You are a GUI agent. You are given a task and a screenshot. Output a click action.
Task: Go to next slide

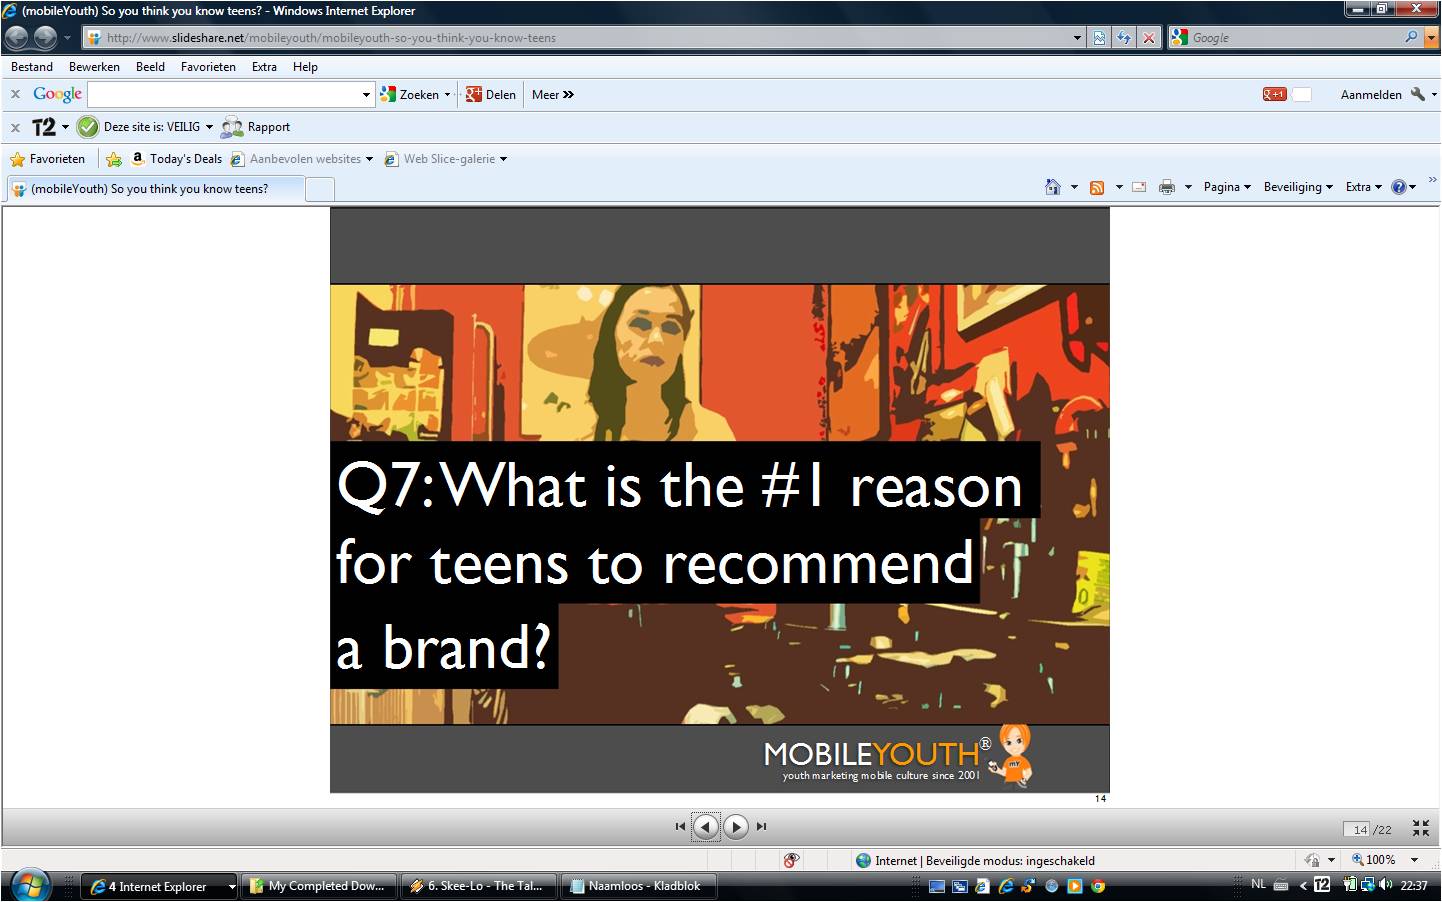tap(736, 827)
